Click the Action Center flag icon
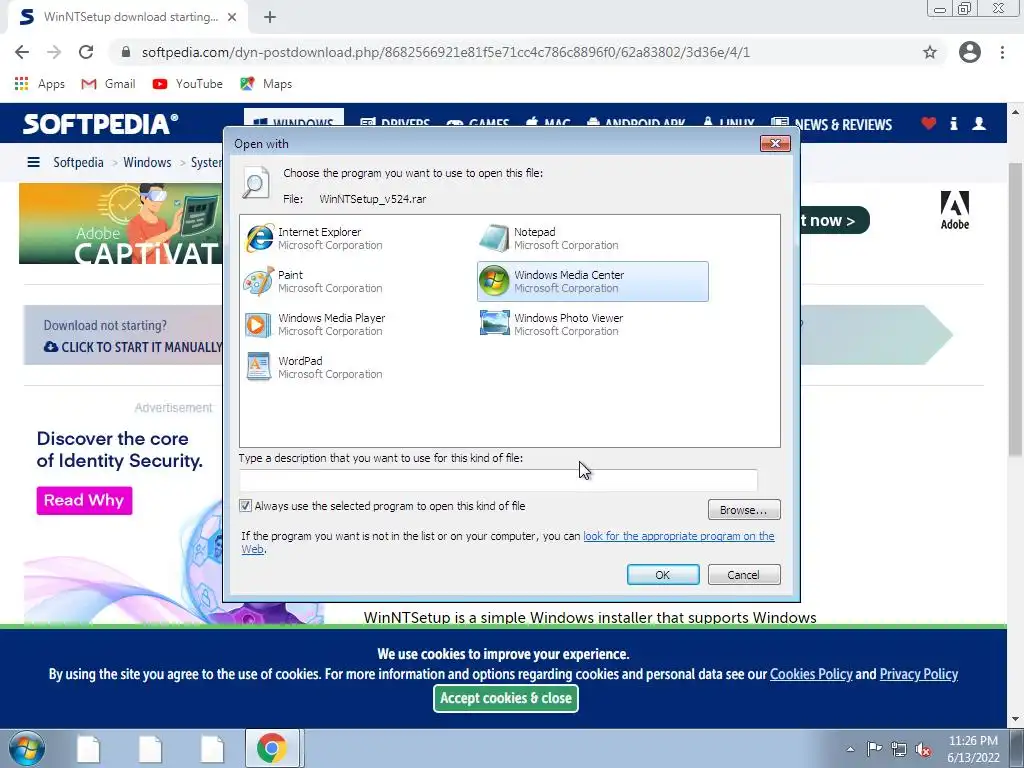1024x768 pixels. pos(874,748)
